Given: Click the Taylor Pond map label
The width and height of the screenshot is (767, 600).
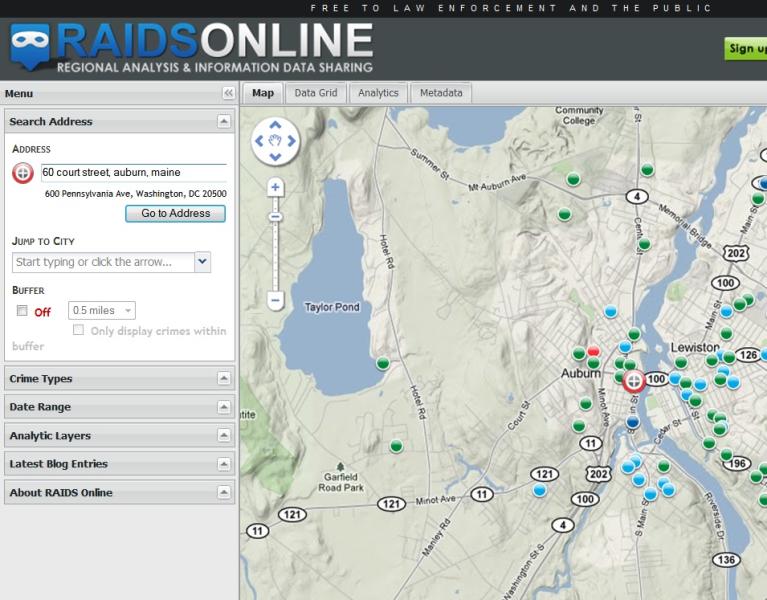Looking at the screenshot, I should pos(332,307).
